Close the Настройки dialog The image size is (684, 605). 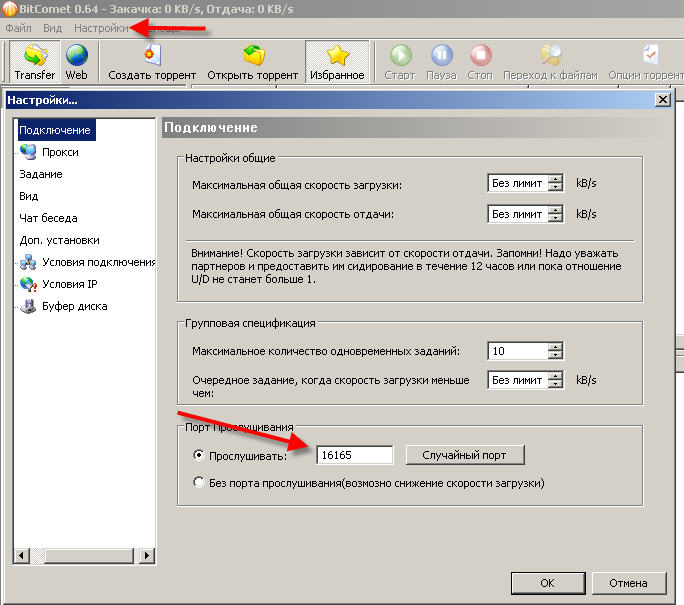(x=663, y=100)
